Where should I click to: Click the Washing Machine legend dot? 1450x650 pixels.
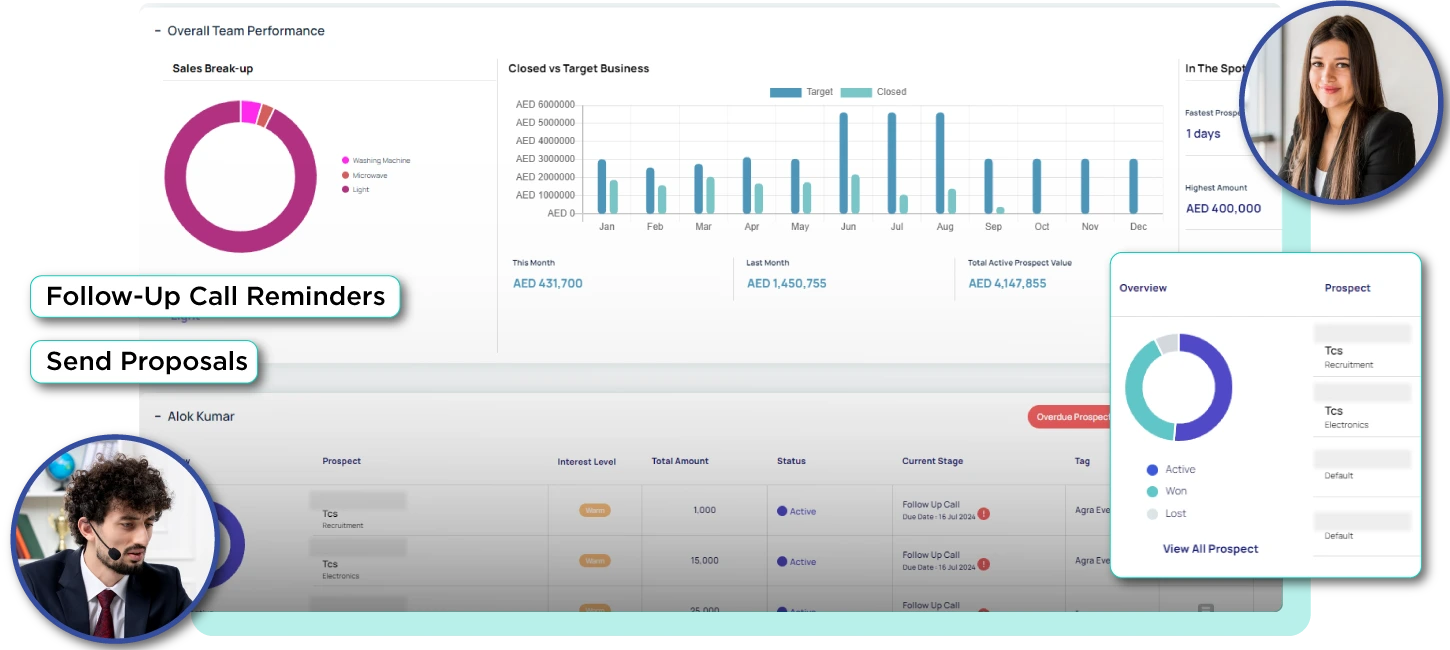346,160
